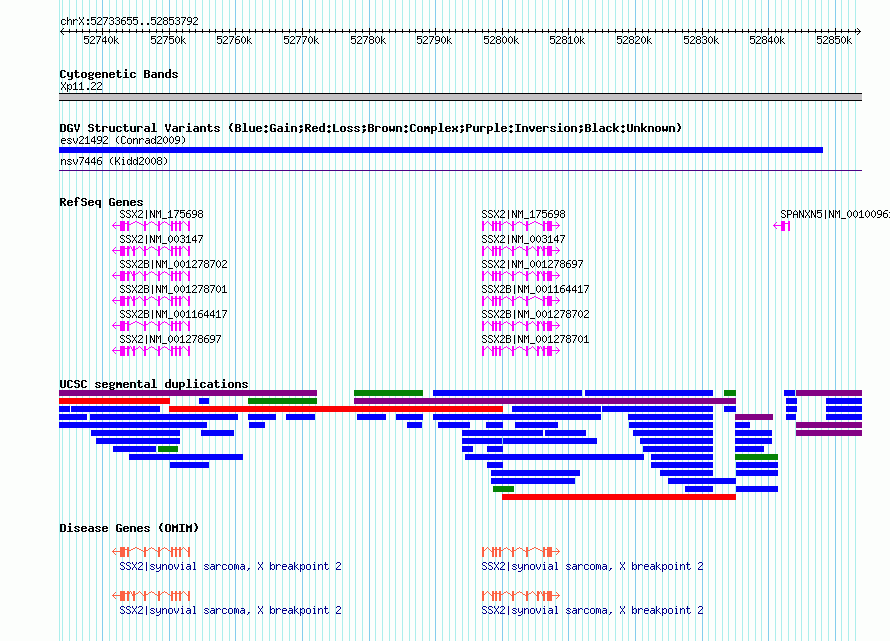Select the 52810k ruler tick label

[567, 40]
